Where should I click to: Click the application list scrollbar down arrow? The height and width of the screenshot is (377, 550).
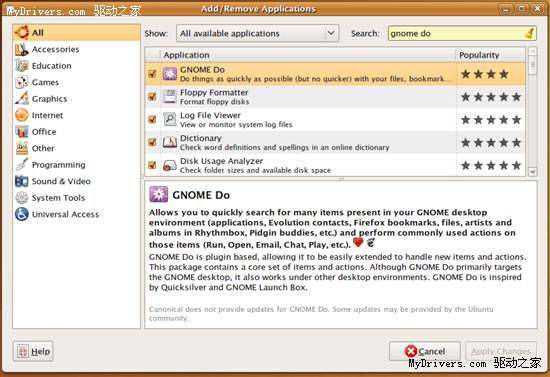[x=532, y=171]
